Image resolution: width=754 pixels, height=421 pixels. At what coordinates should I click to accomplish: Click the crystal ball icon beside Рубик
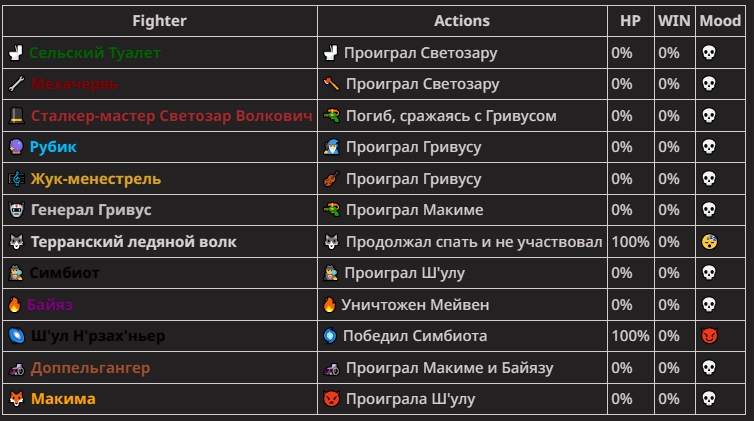(x=16, y=147)
